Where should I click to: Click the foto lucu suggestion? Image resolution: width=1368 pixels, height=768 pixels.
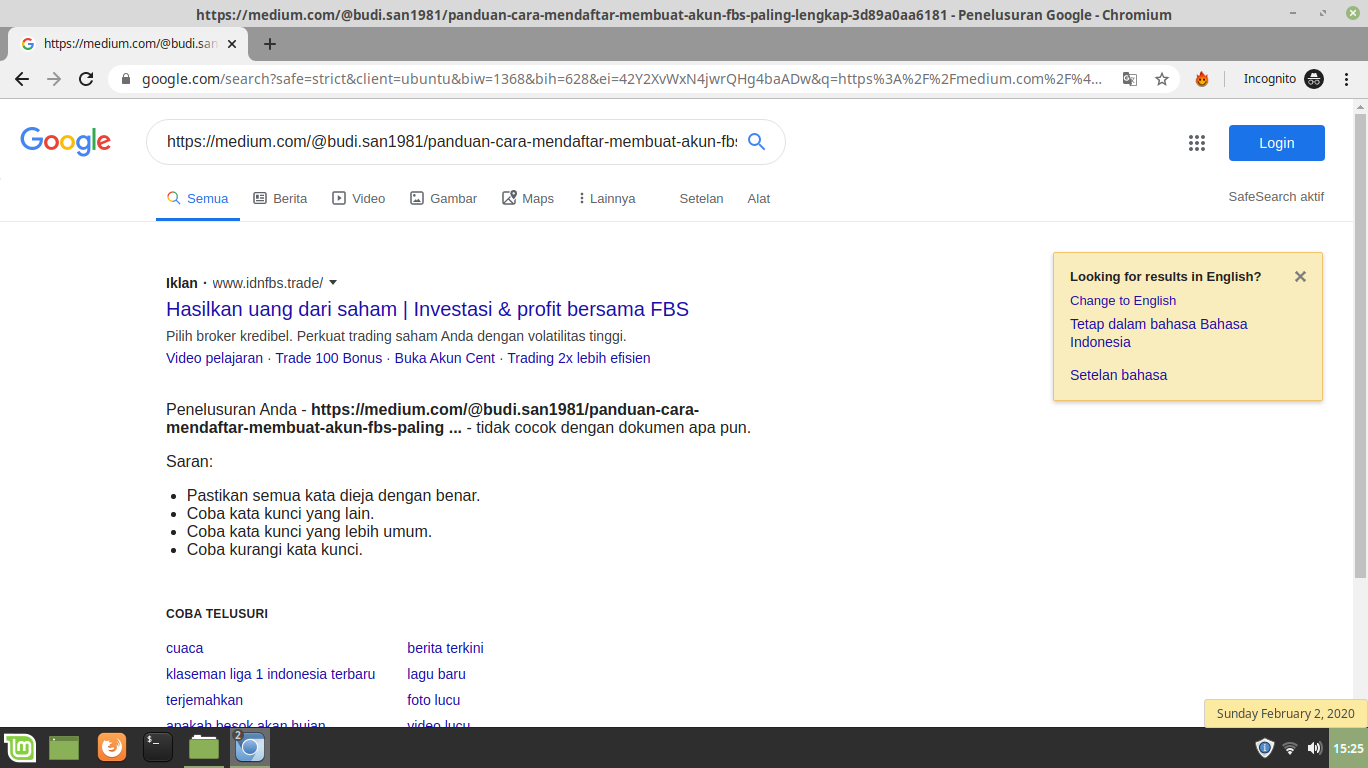pyautogui.click(x=433, y=700)
